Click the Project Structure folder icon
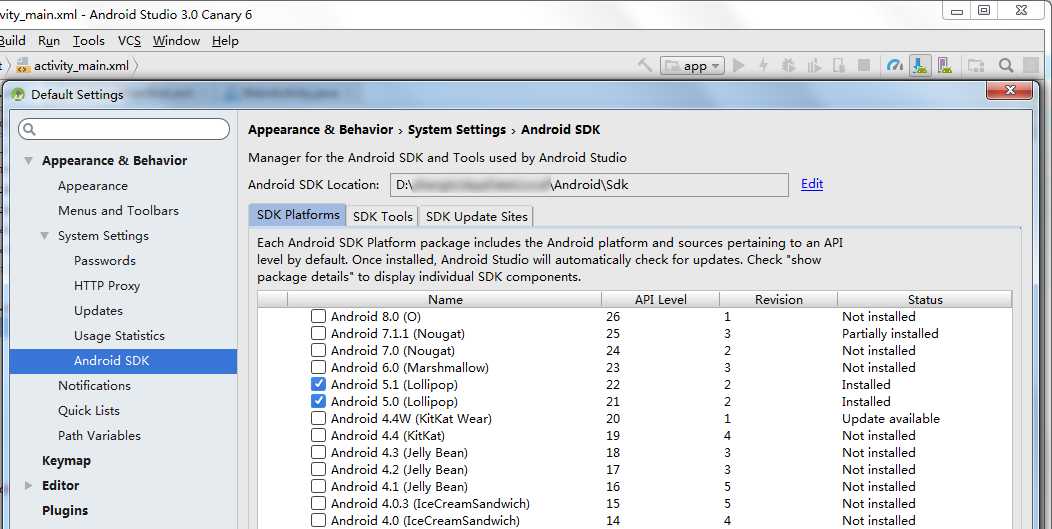Image resolution: width=1052 pixels, height=529 pixels. 976,65
